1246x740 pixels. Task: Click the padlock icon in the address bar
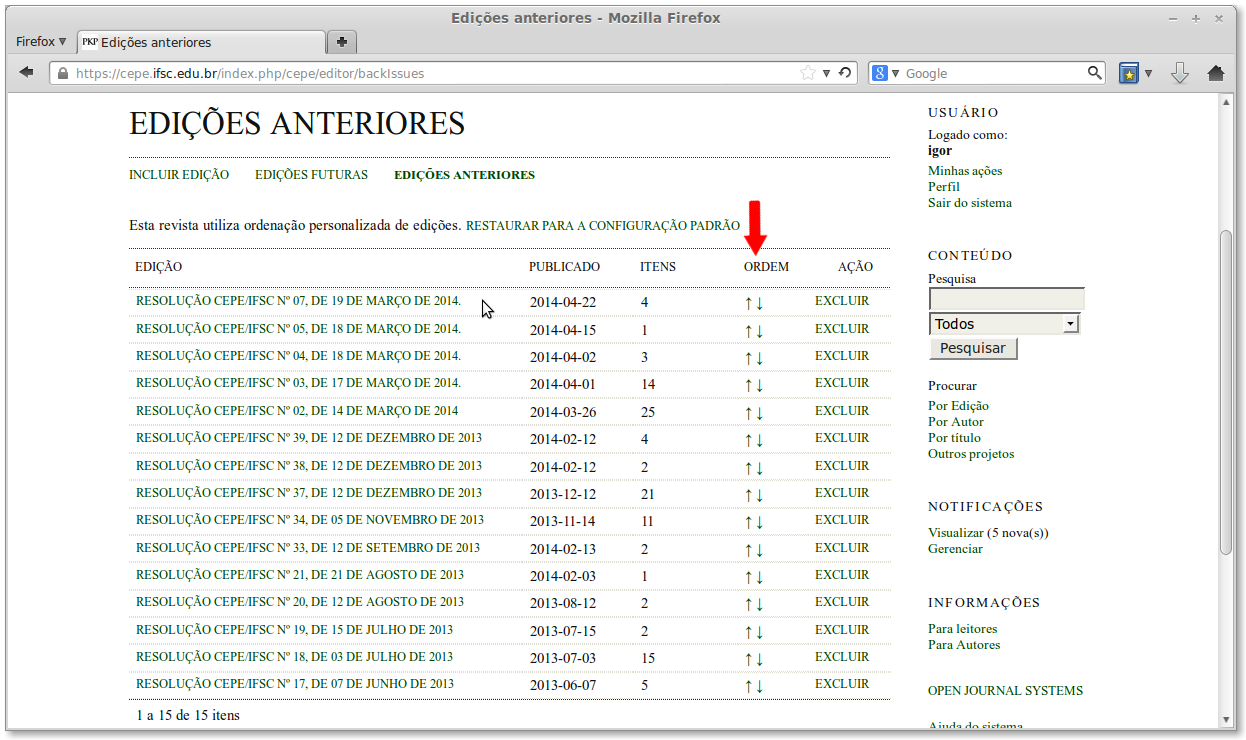62,72
